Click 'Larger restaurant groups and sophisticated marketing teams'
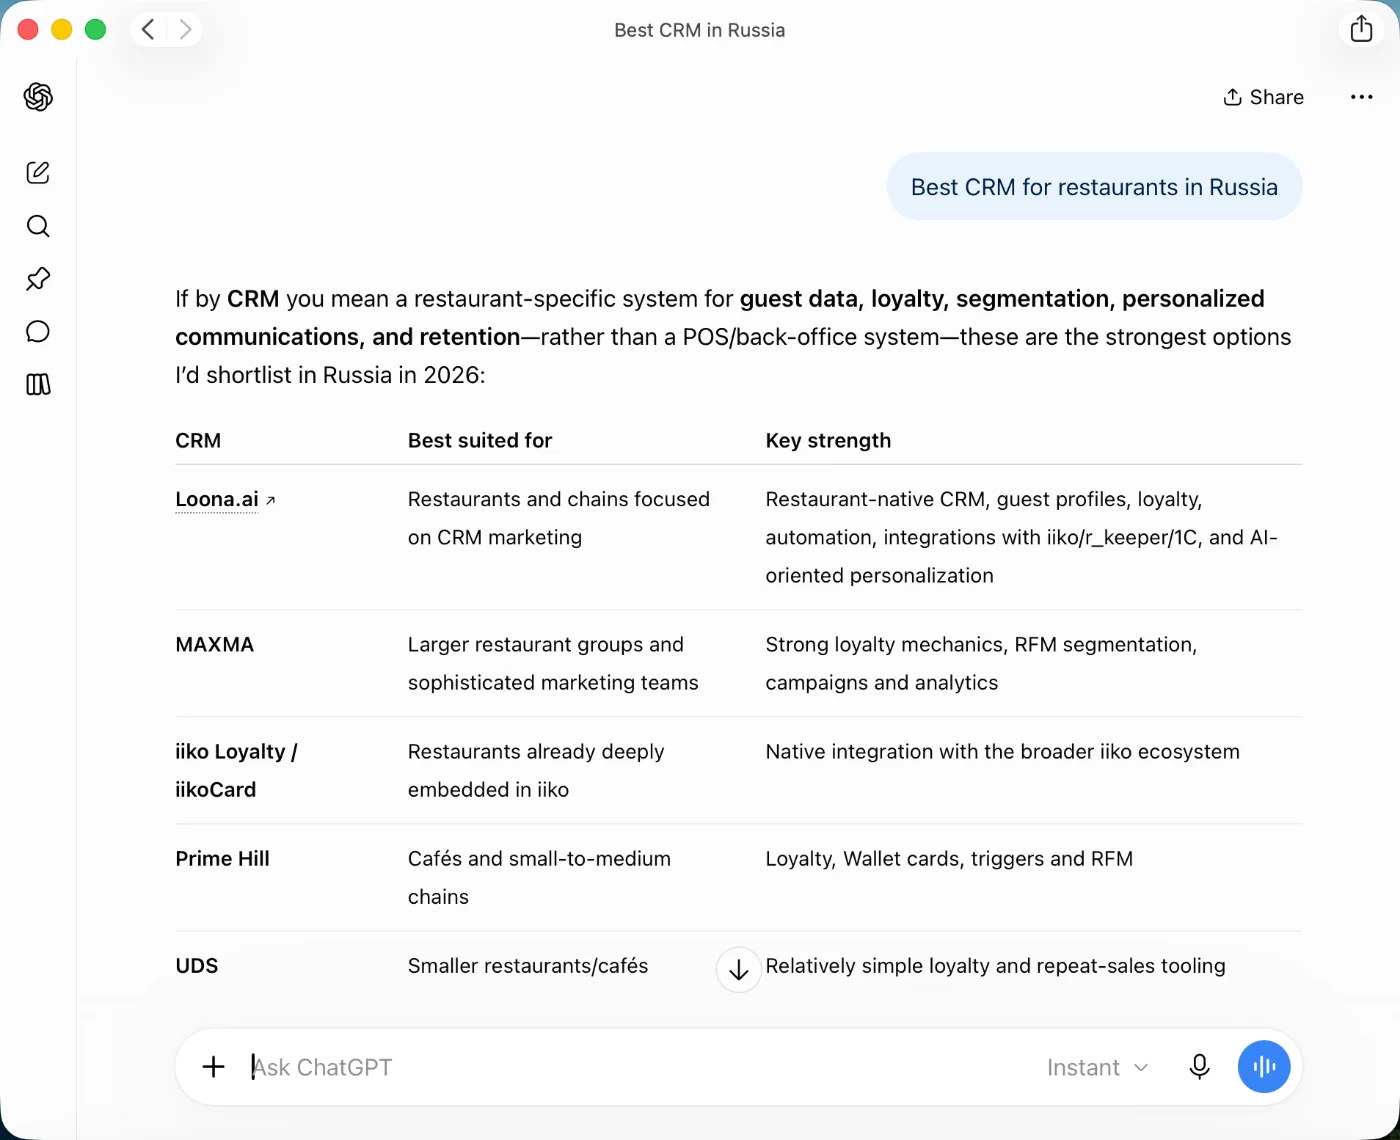This screenshot has height=1140, width=1400. [x=553, y=664]
